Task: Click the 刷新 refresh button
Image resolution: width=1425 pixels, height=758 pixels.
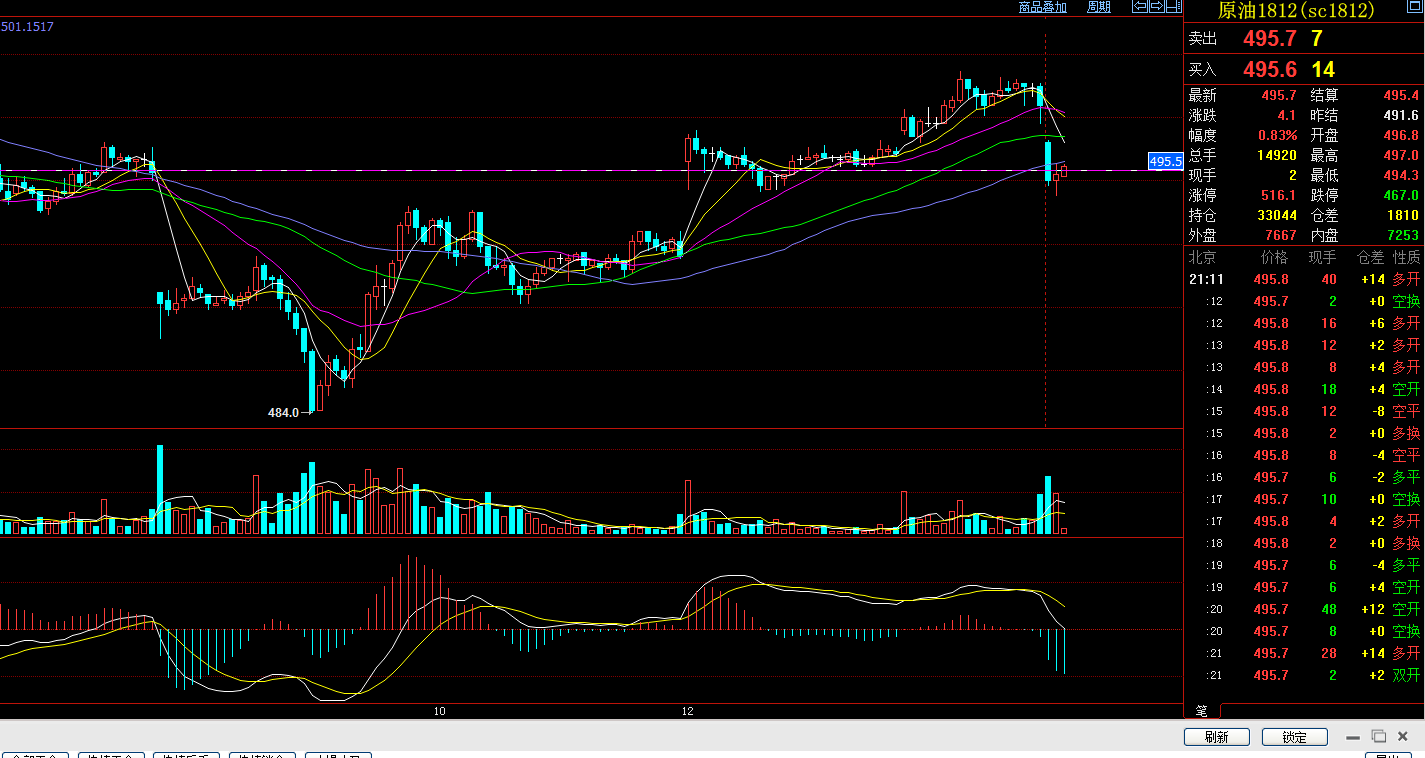Action: pos(1217,737)
